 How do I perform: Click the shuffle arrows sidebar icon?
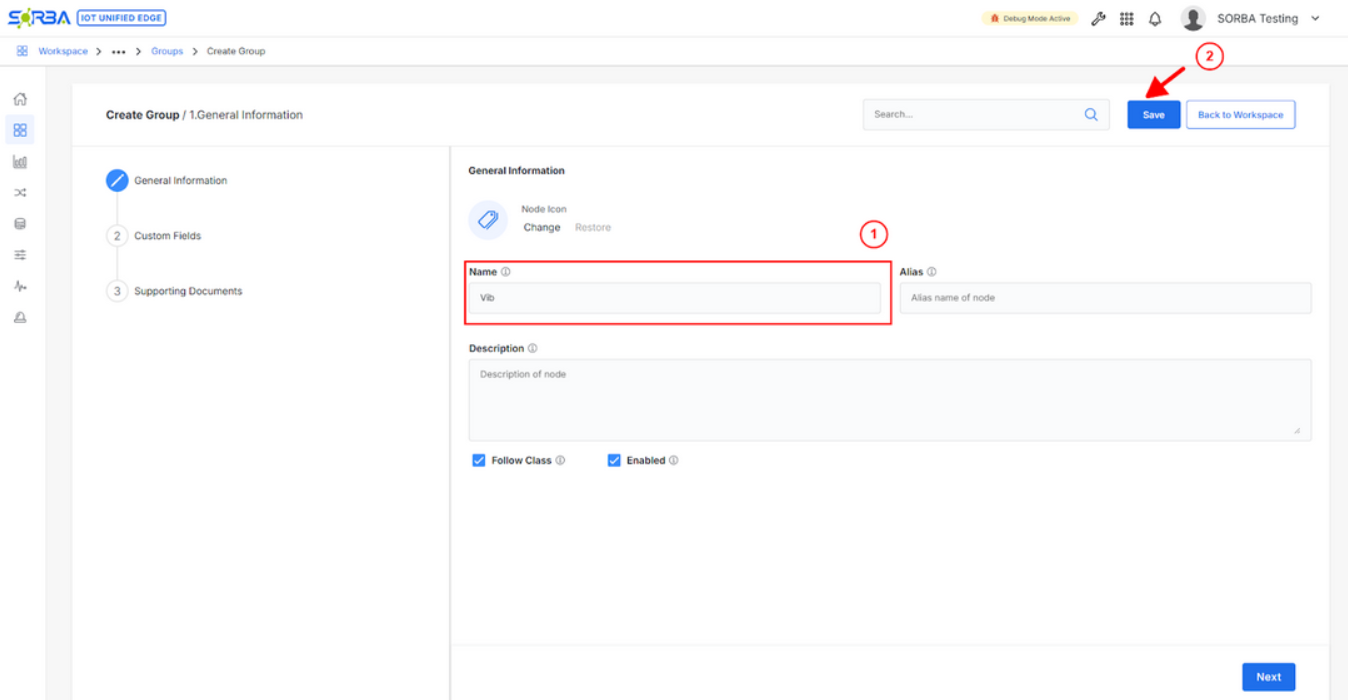(x=19, y=192)
